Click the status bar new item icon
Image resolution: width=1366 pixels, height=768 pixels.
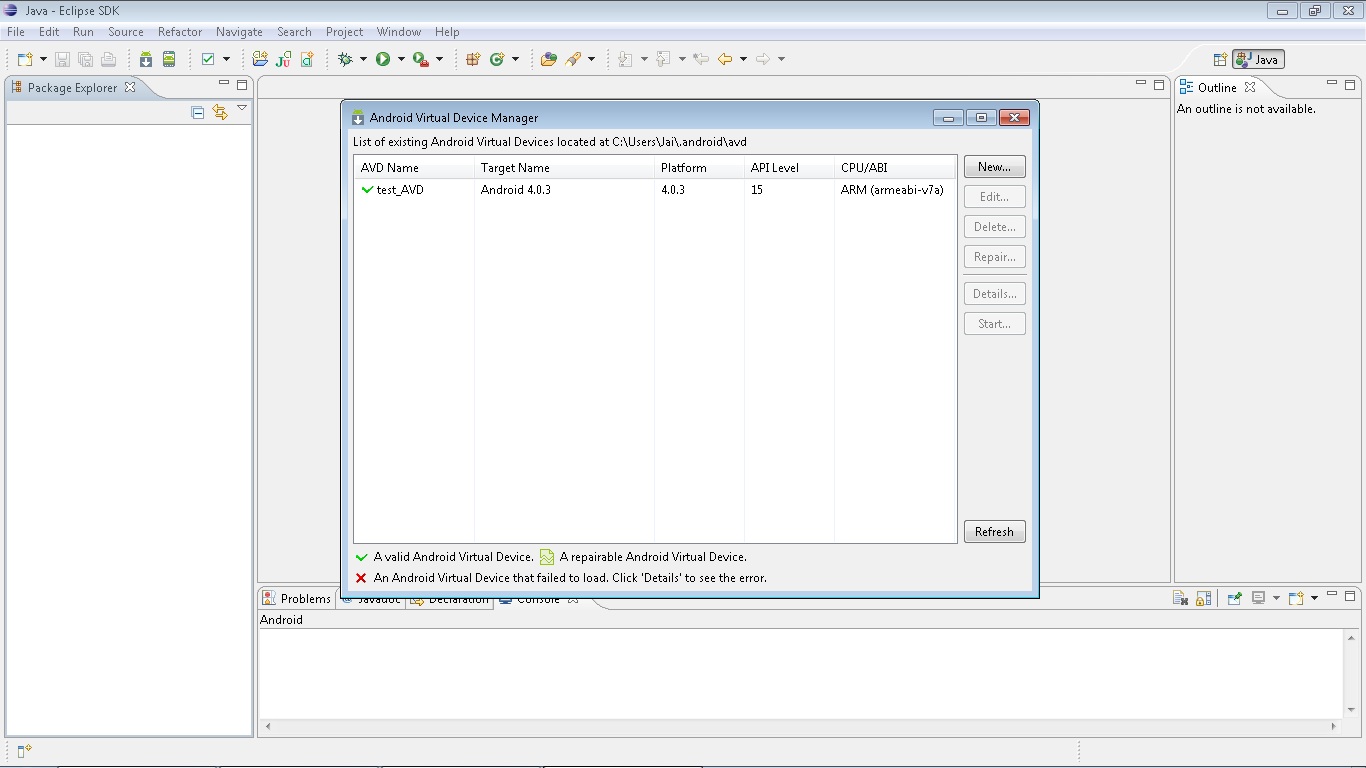(25, 750)
